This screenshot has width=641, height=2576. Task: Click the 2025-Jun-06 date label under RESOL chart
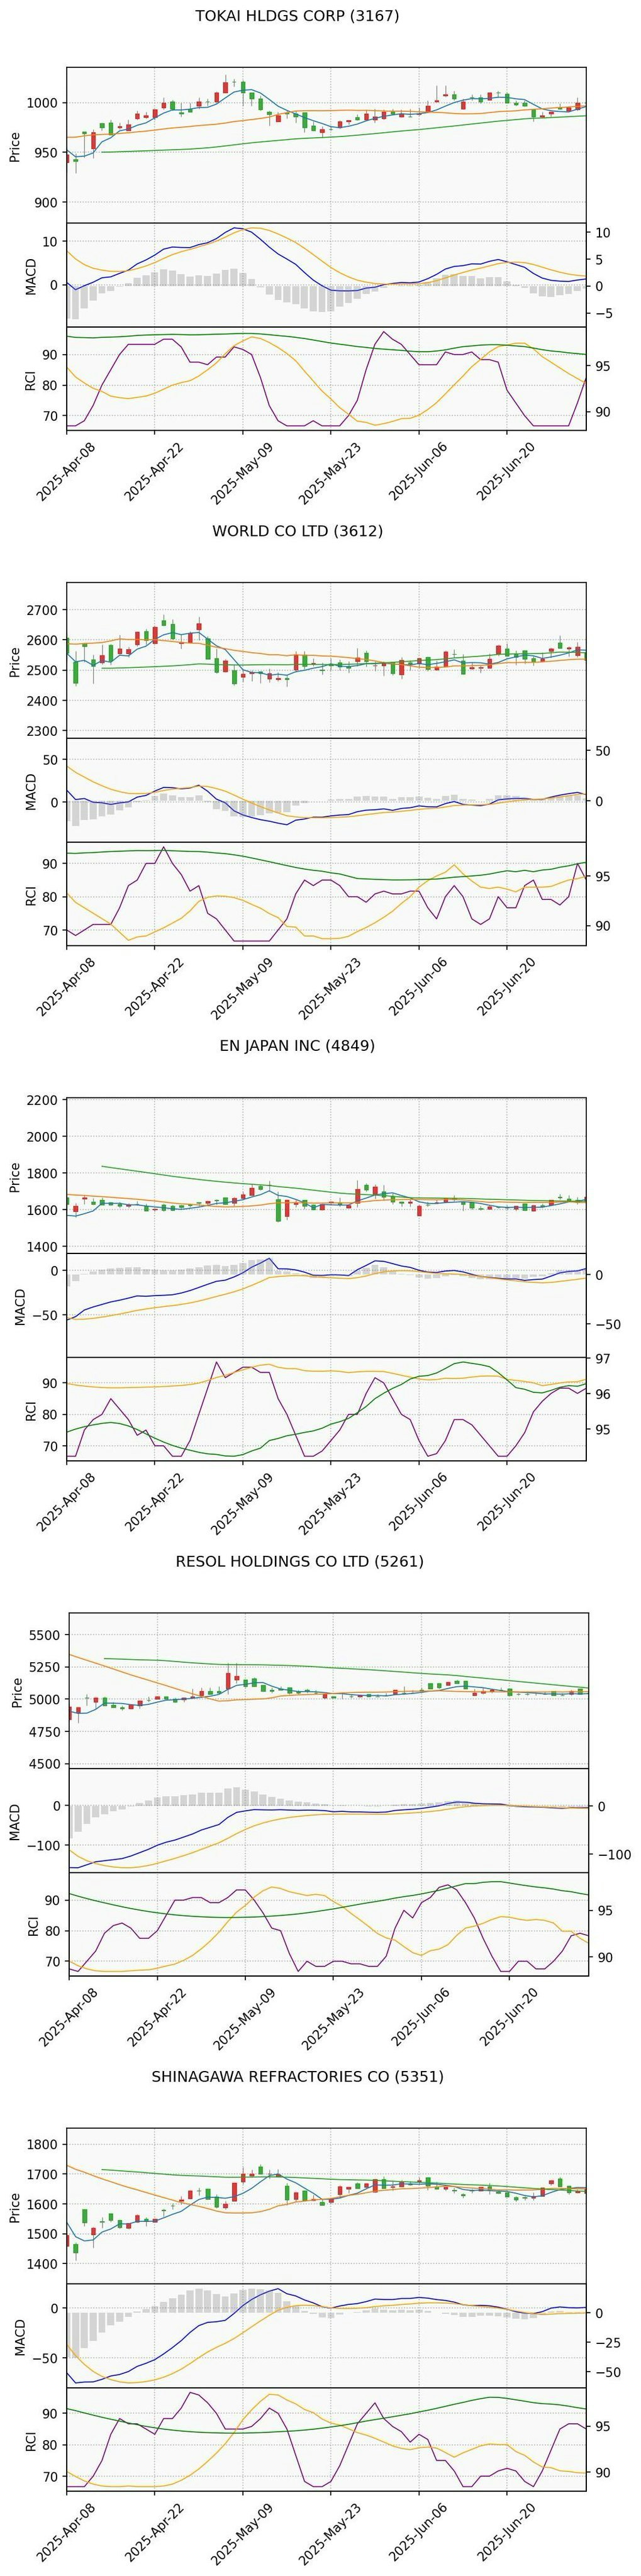421,2016
